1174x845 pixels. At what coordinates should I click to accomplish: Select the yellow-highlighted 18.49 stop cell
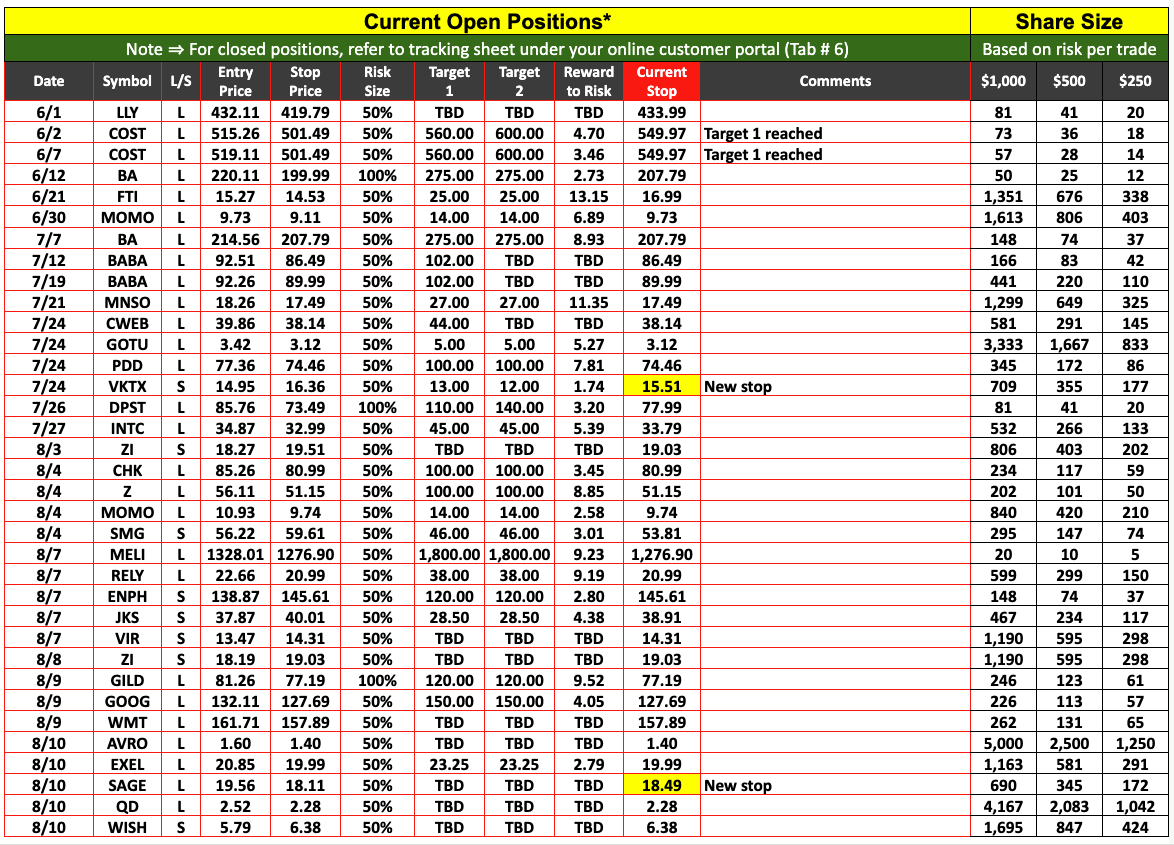point(661,785)
